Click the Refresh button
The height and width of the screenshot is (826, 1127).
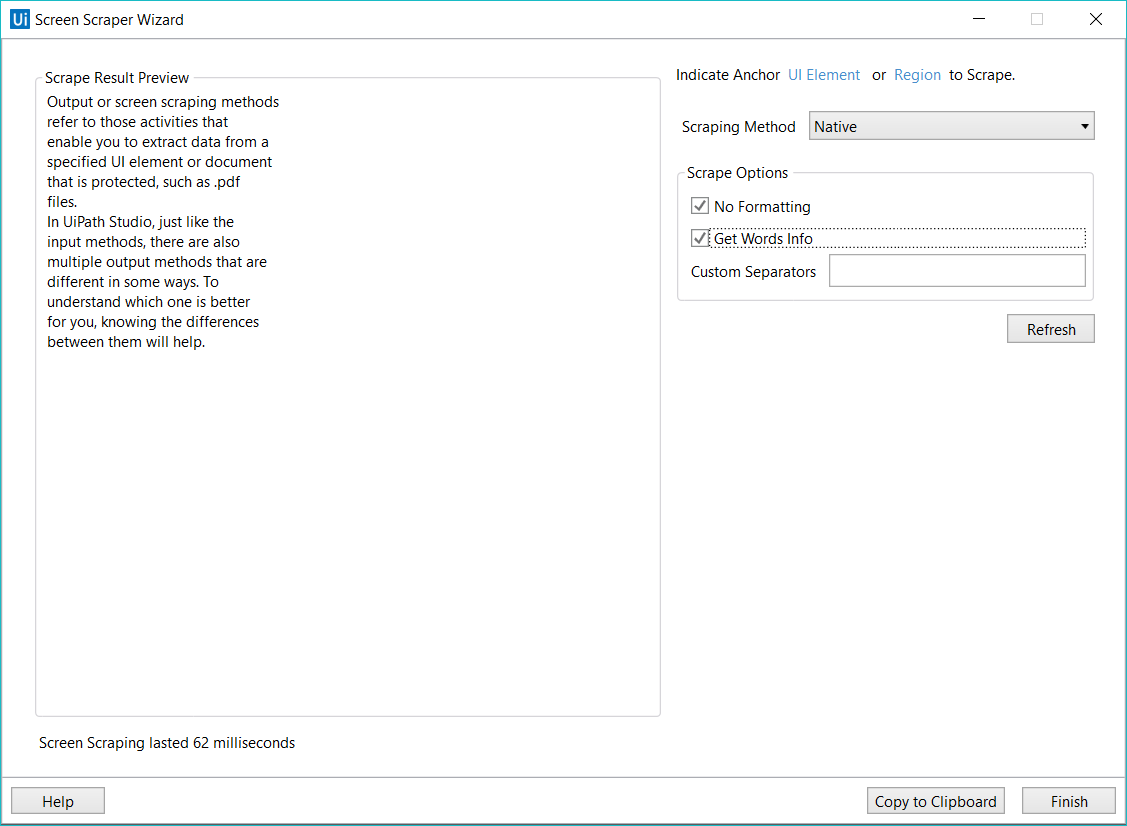(1050, 329)
